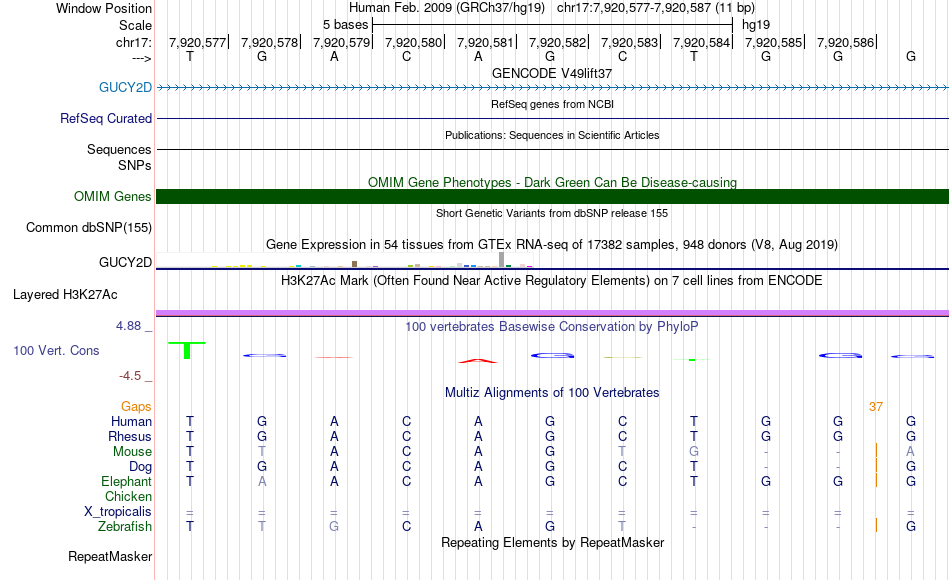Click the Common dbSNP(155) track label
This screenshot has height=580, width=950.
click(88, 227)
